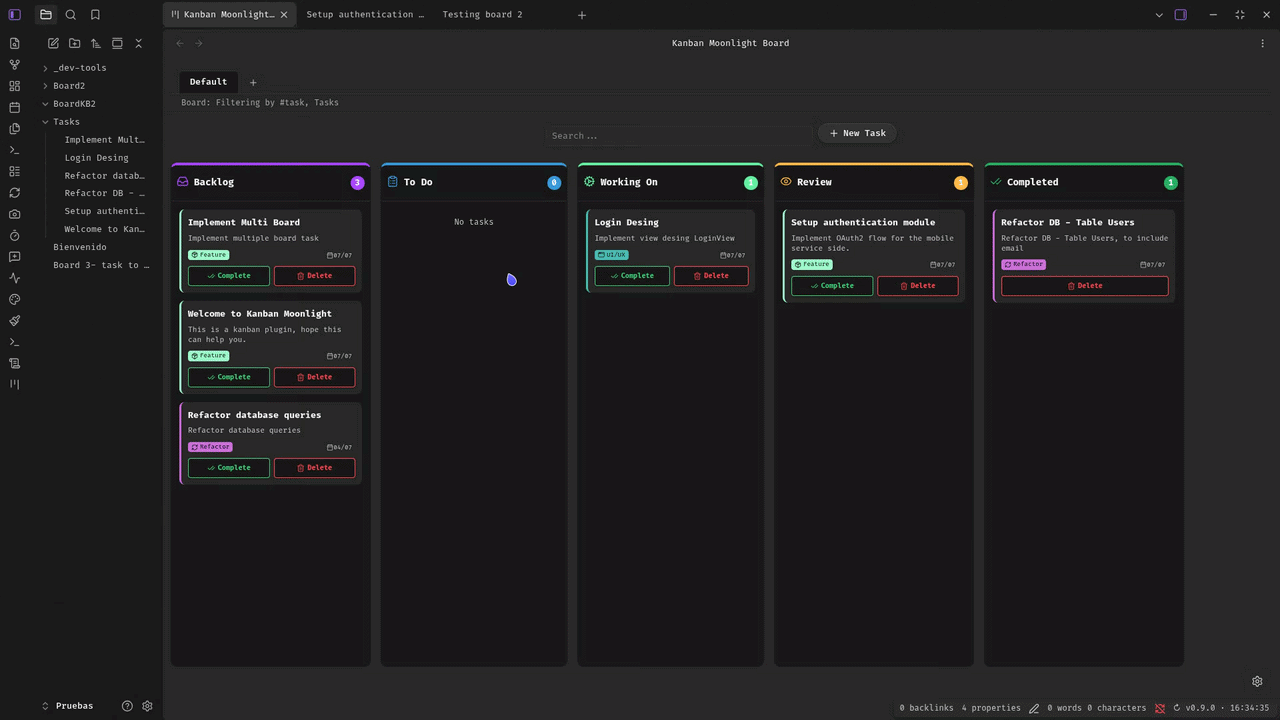Click '0 backlinks' in status bar

point(926,708)
